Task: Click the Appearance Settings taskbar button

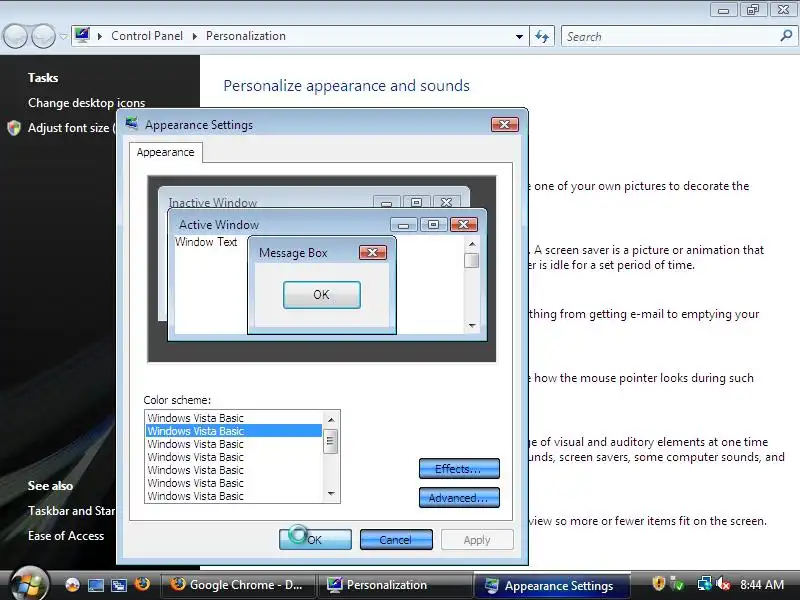Action: (552, 585)
